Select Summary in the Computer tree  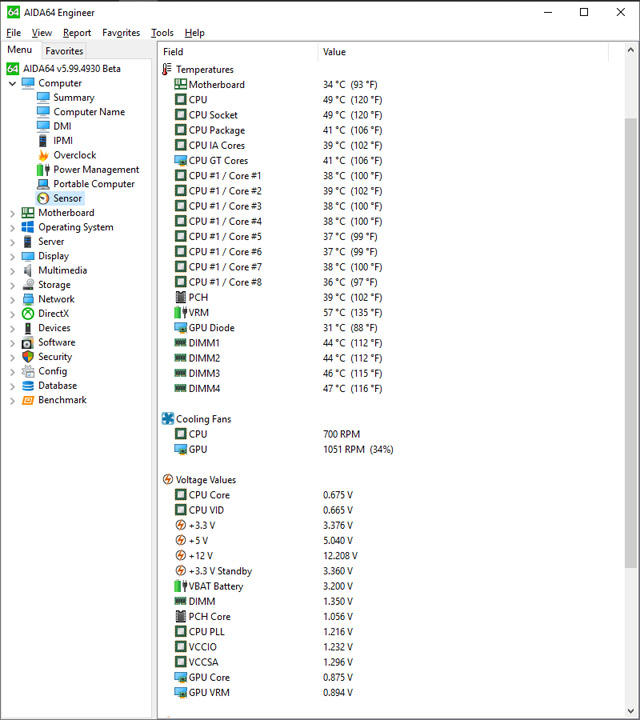[x=74, y=98]
